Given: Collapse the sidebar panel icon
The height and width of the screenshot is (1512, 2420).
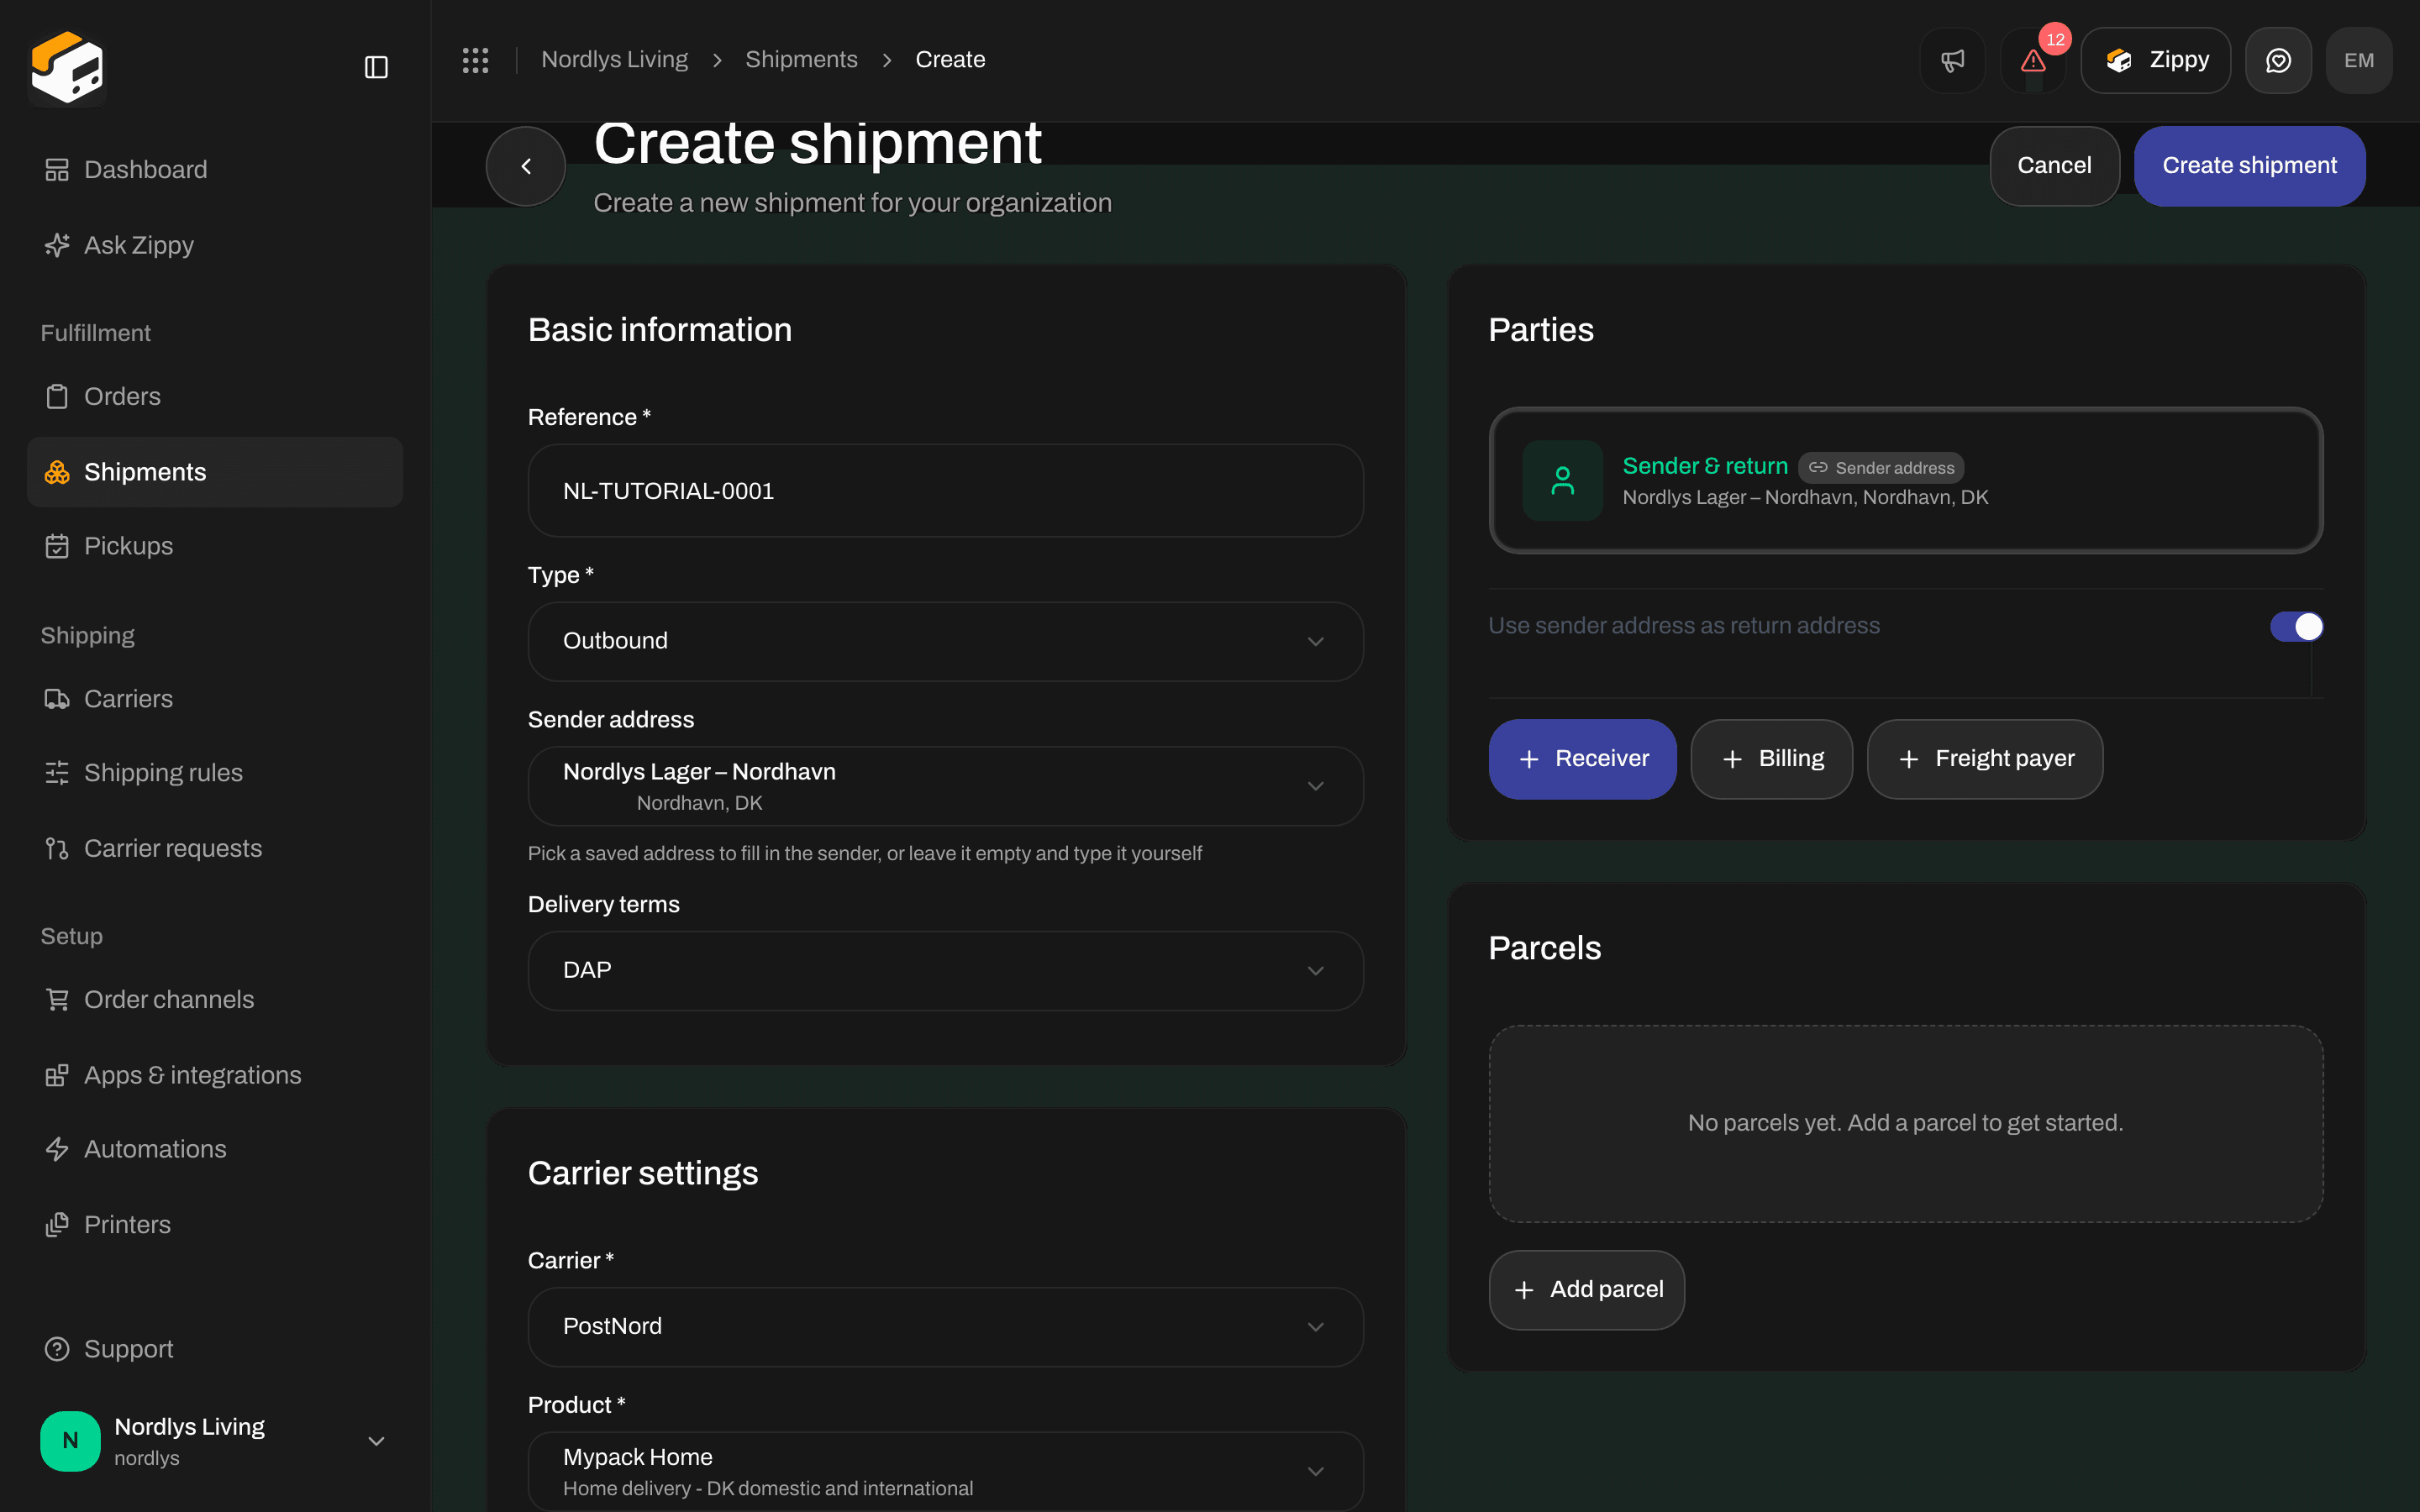Looking at the screenshot, I should click(376, 67).
